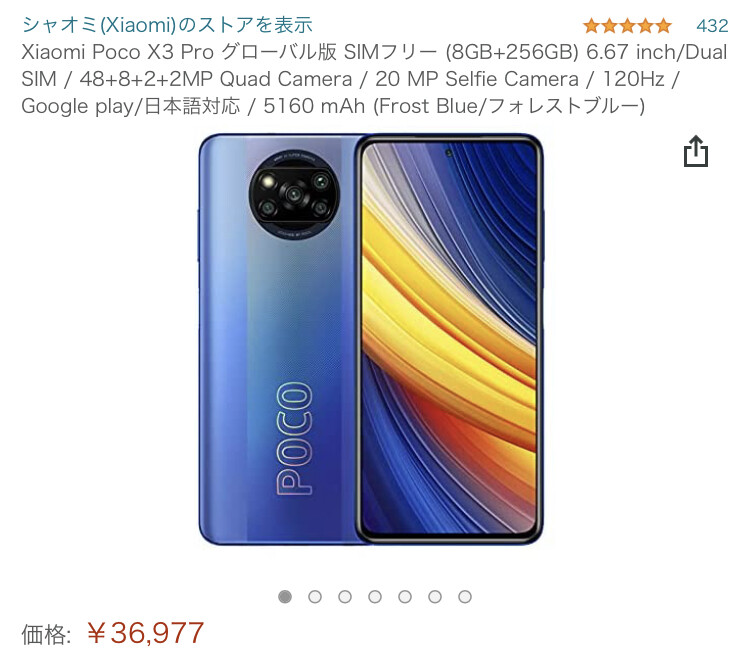The image size is (750, 660).
Task: Select the first image carousel dot
Action: 285,597
